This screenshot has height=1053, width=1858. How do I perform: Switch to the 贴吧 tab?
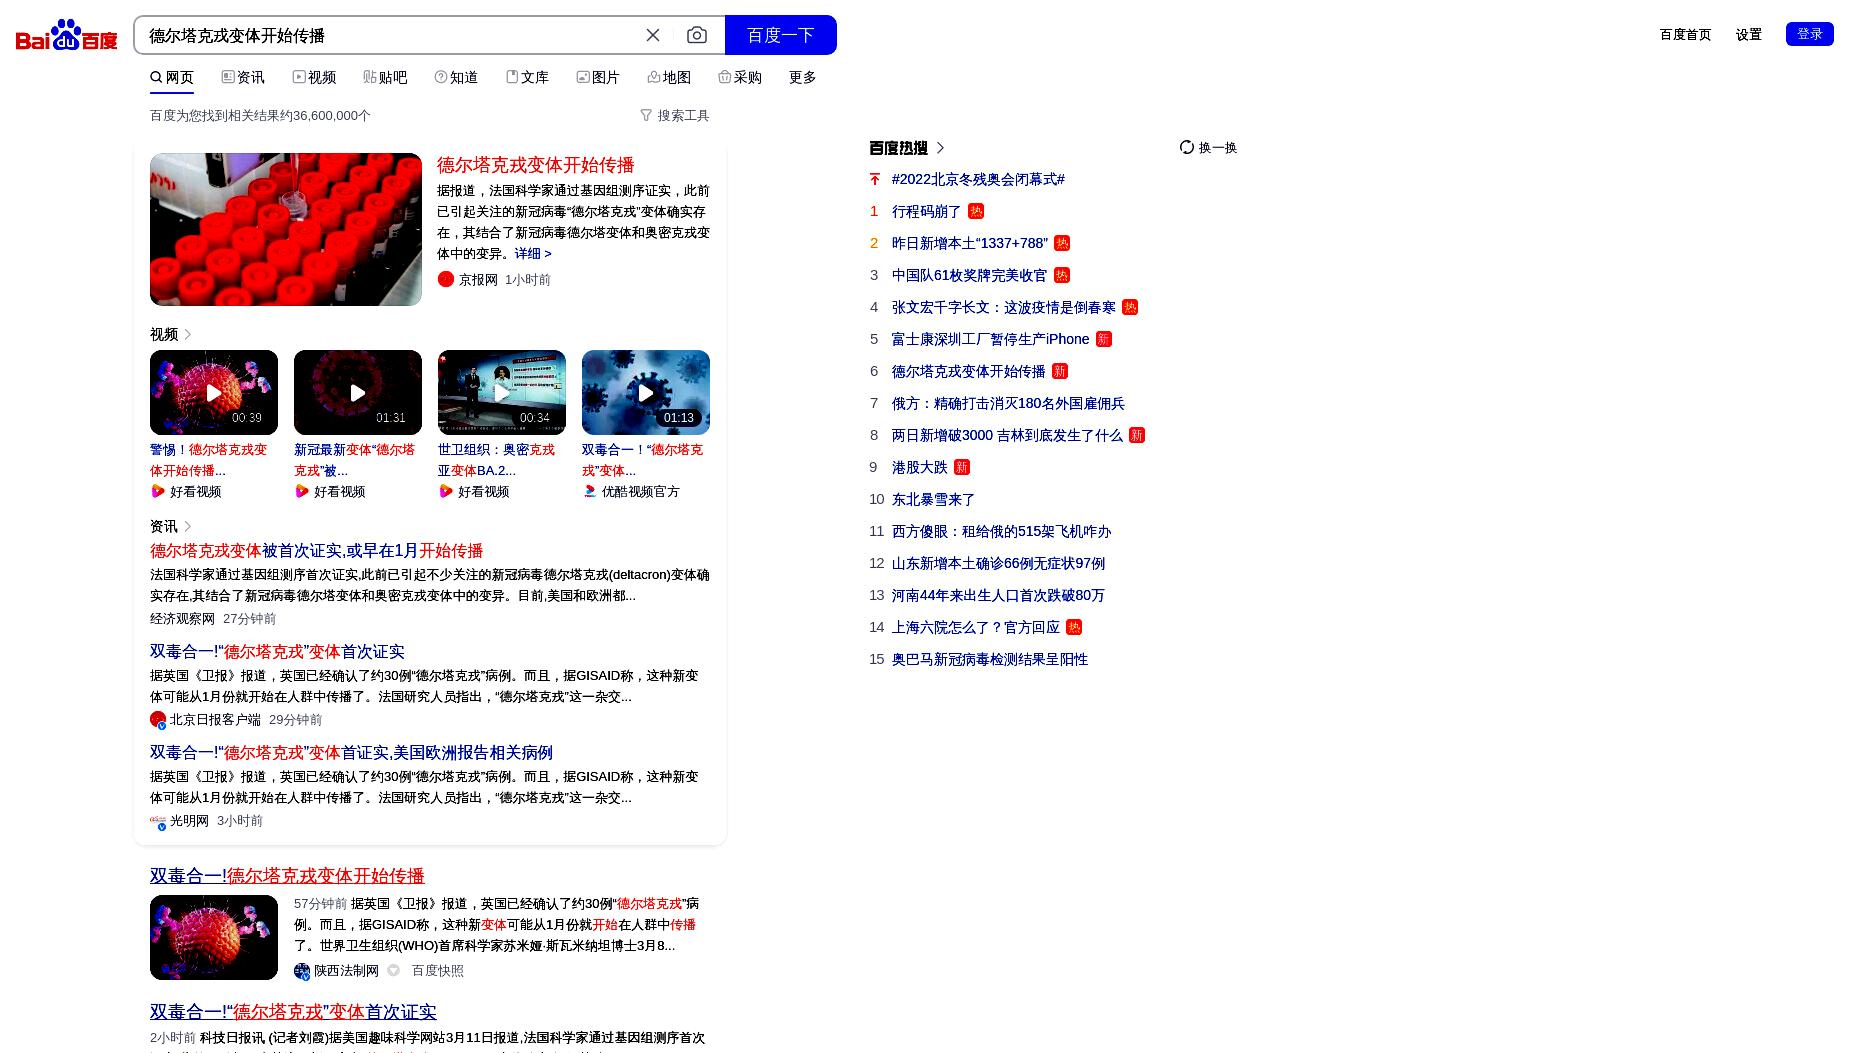pos(385,77)
